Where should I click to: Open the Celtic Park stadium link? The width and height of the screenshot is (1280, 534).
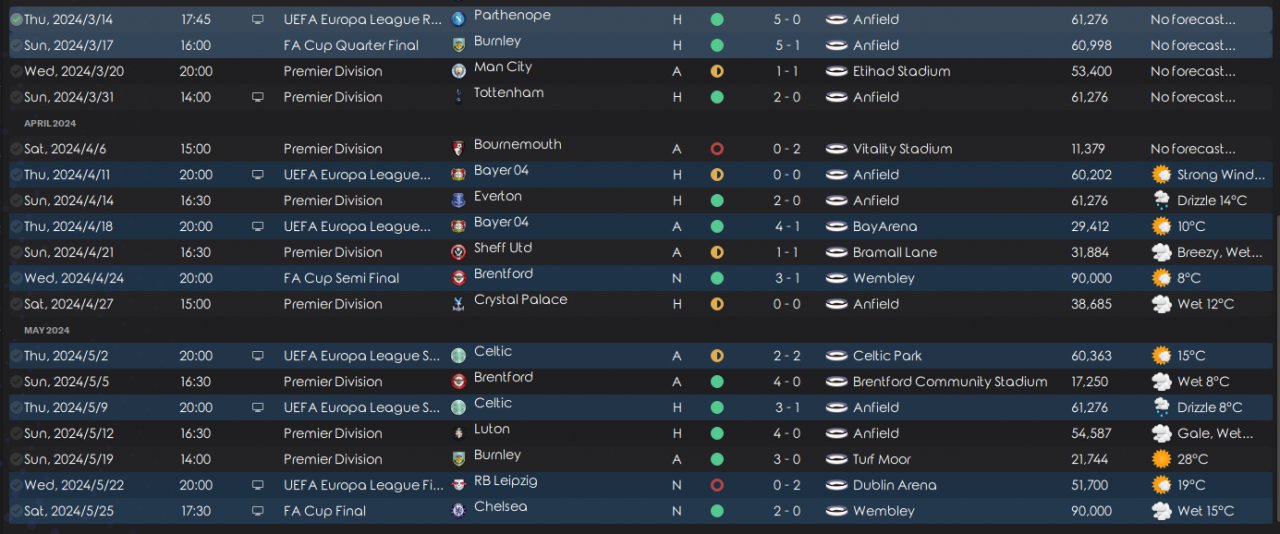click(887, 356)
